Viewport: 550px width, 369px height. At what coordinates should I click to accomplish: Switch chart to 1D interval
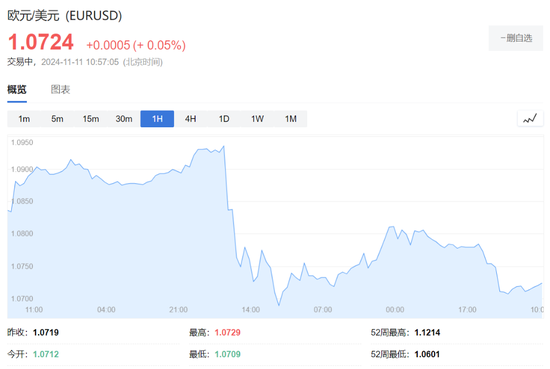click(224, 119)
